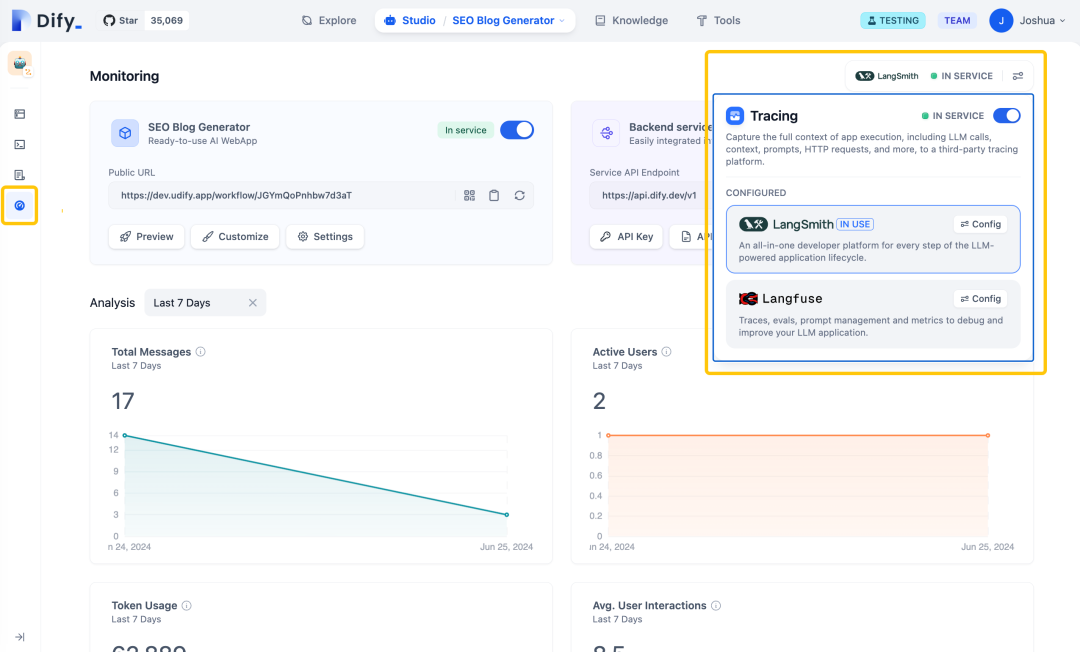Viewport: 1080px width, 652px height.
Task: Select the Logs icon in the sidebar
Action: point(20,175)
